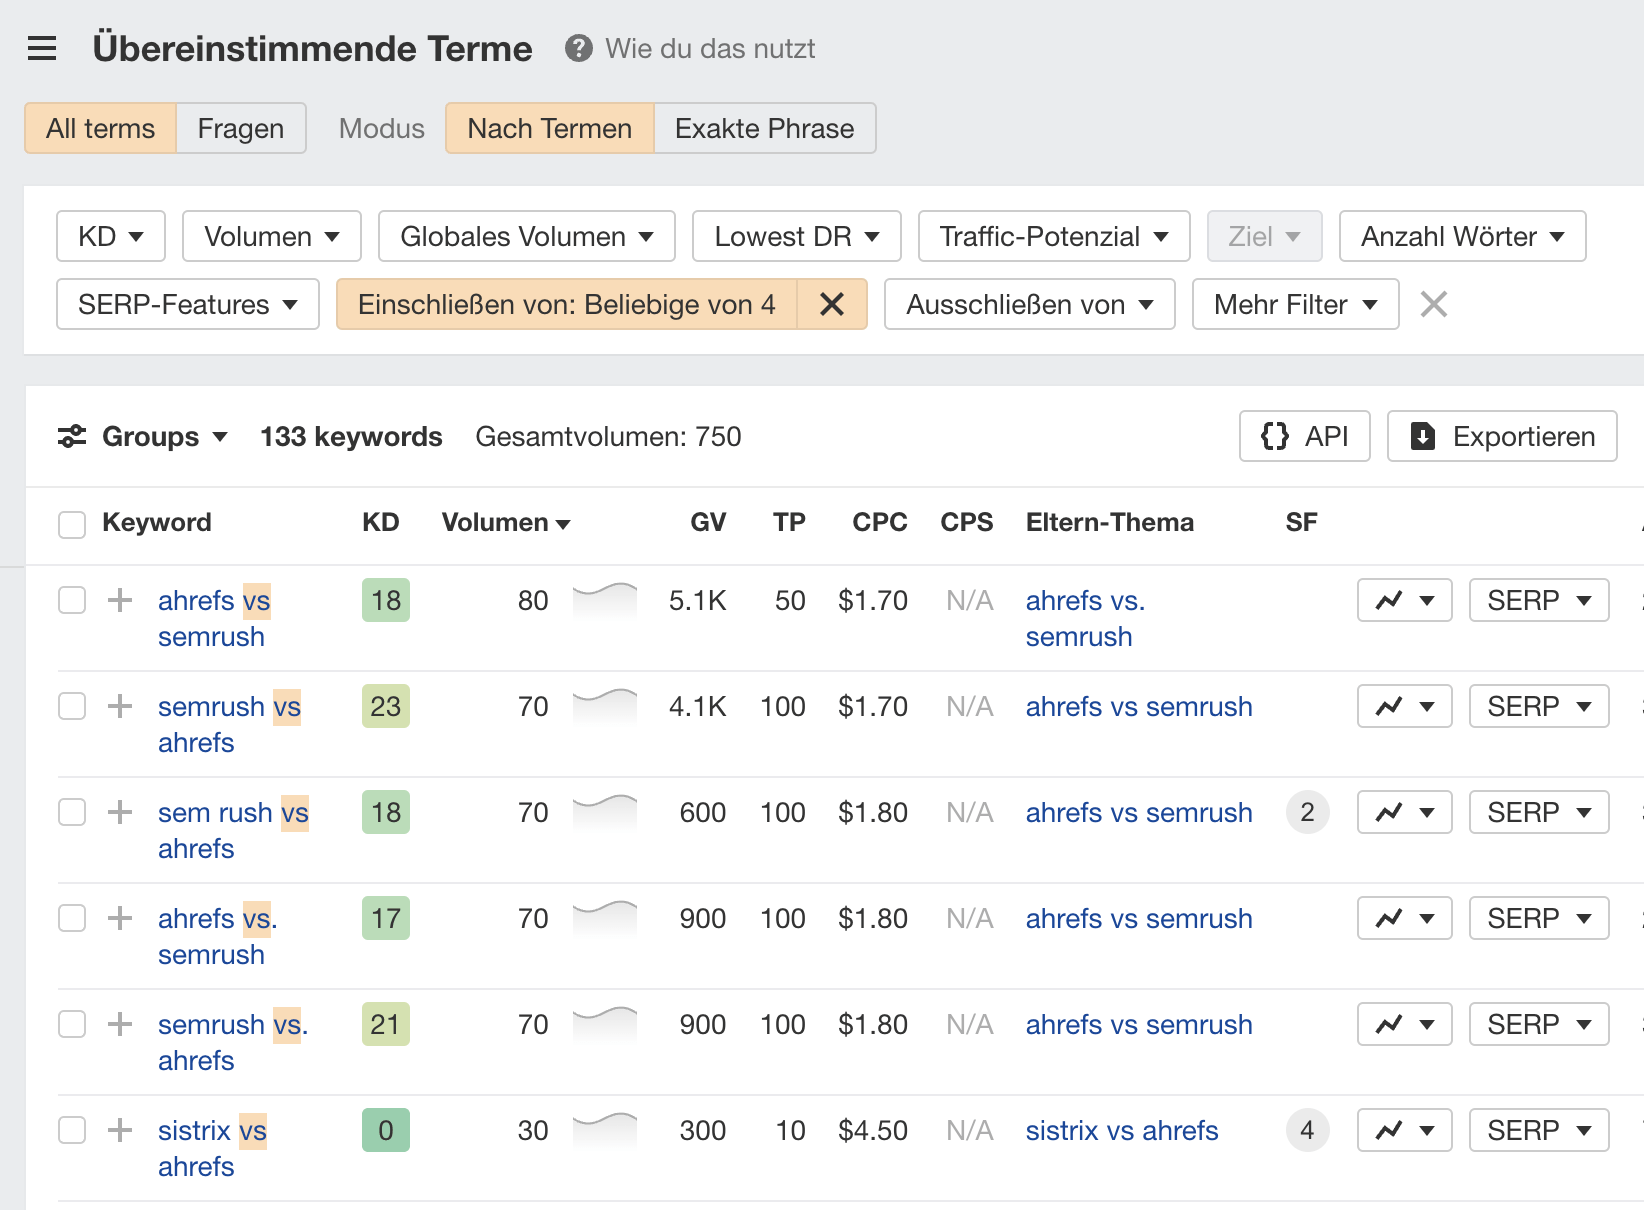This screenshot has width=1644, height=1210.
Task: Expand the Mehr Filter dropdown
Action: click(1295, 304)
